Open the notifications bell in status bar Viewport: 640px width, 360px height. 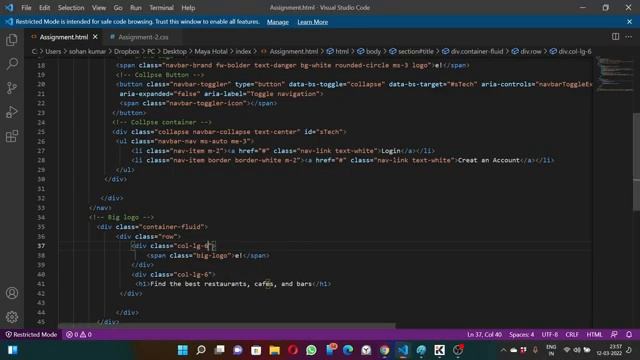point(629,334)
